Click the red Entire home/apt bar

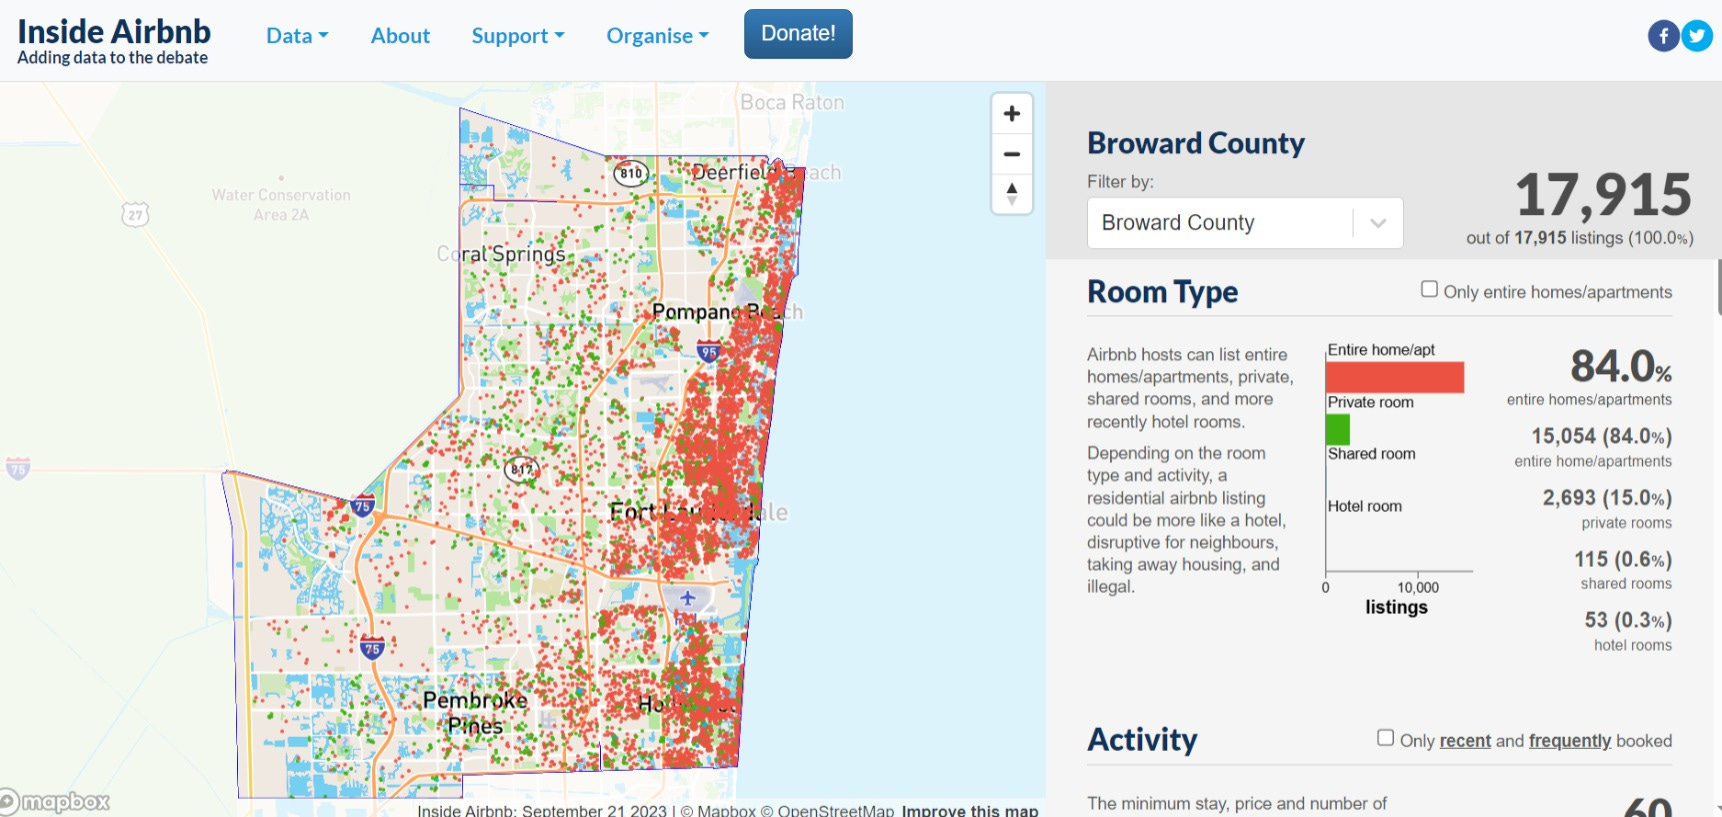click(x=1394, y=377)
